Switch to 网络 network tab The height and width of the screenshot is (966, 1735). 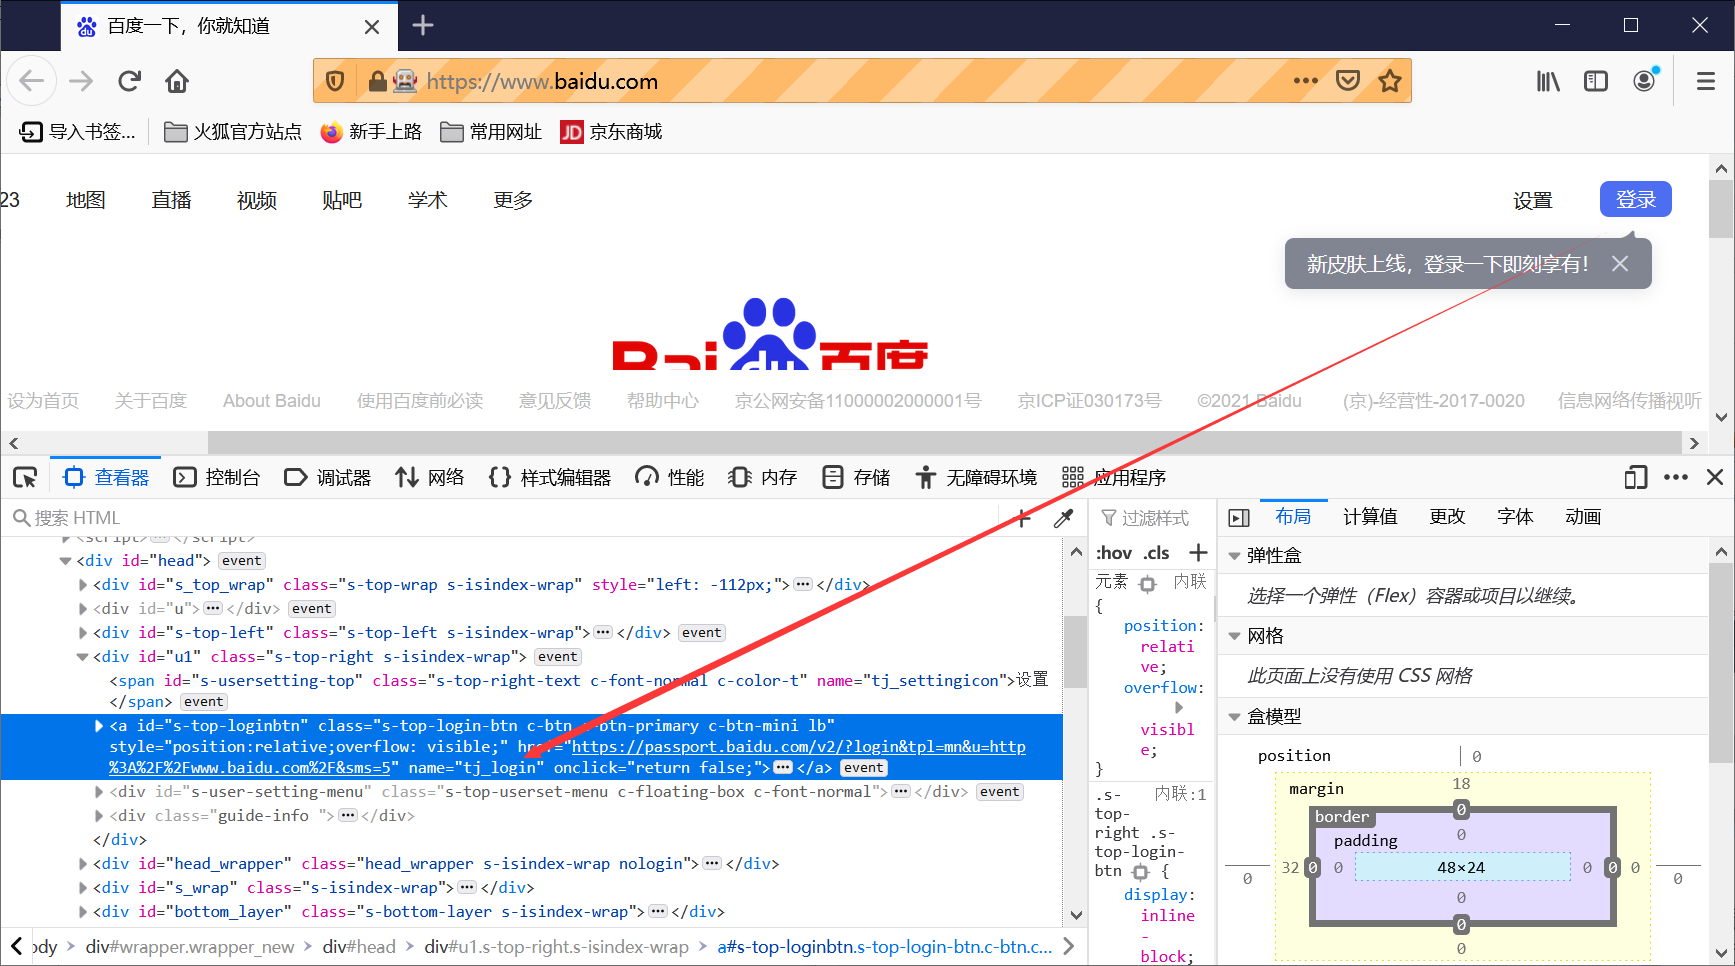tap(430, 478)
